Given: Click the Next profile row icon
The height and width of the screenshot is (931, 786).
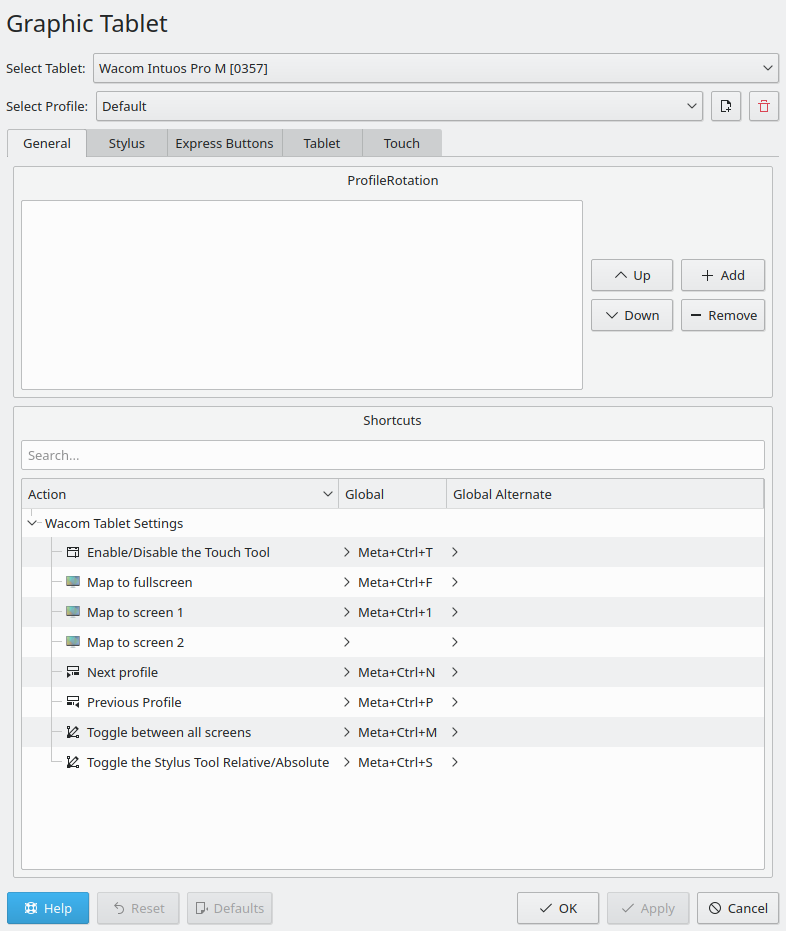Looking at the screenshot, I should (x=73, y=672).
